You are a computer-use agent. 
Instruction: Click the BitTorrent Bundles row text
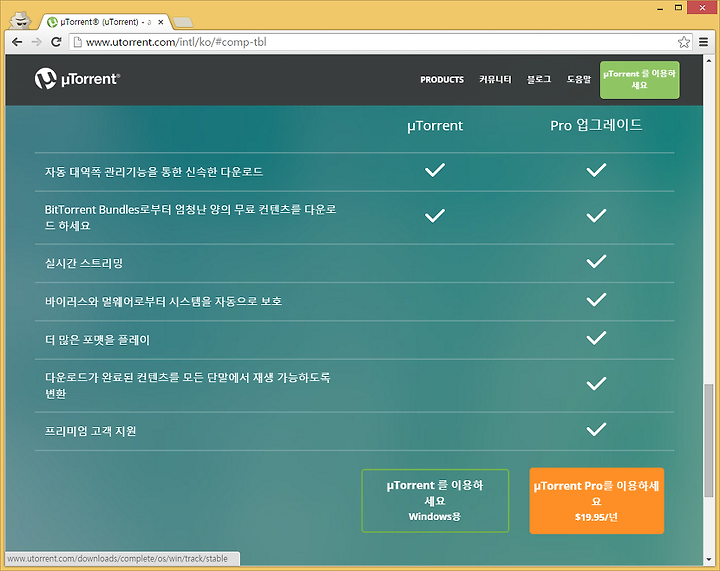(x=191, y=218)
